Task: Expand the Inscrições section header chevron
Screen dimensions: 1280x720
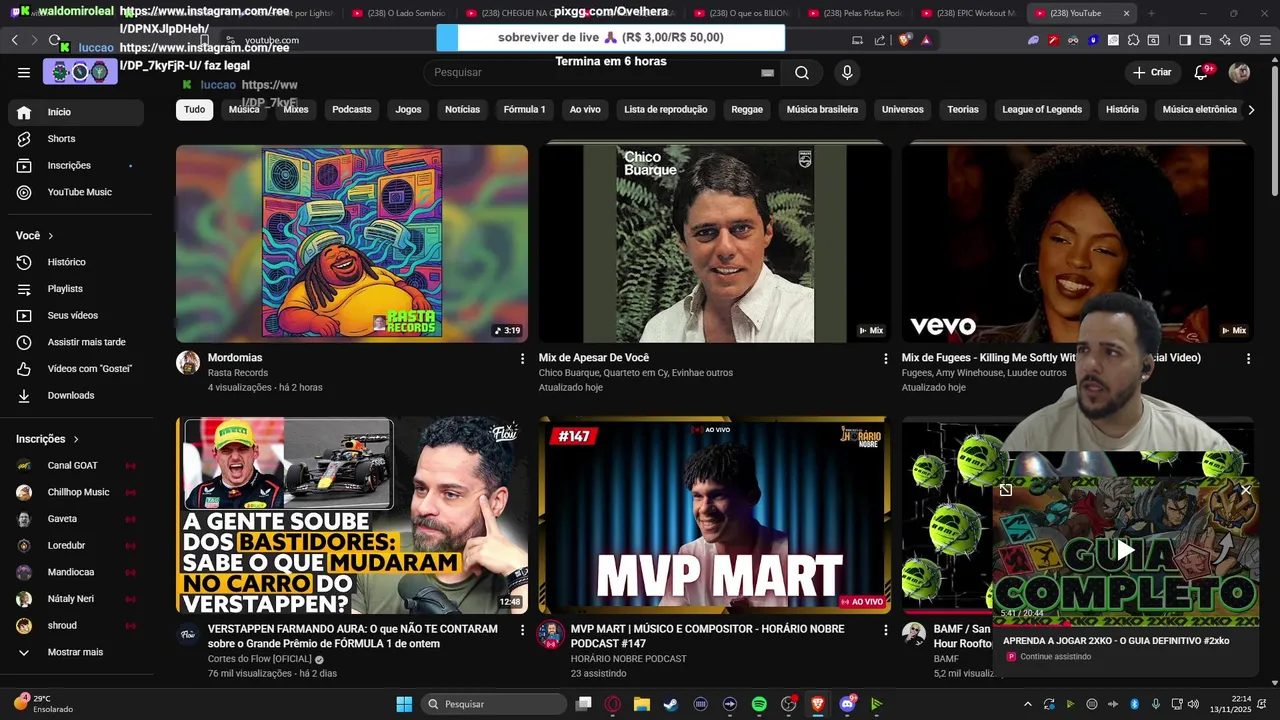Action: (75, 439)
